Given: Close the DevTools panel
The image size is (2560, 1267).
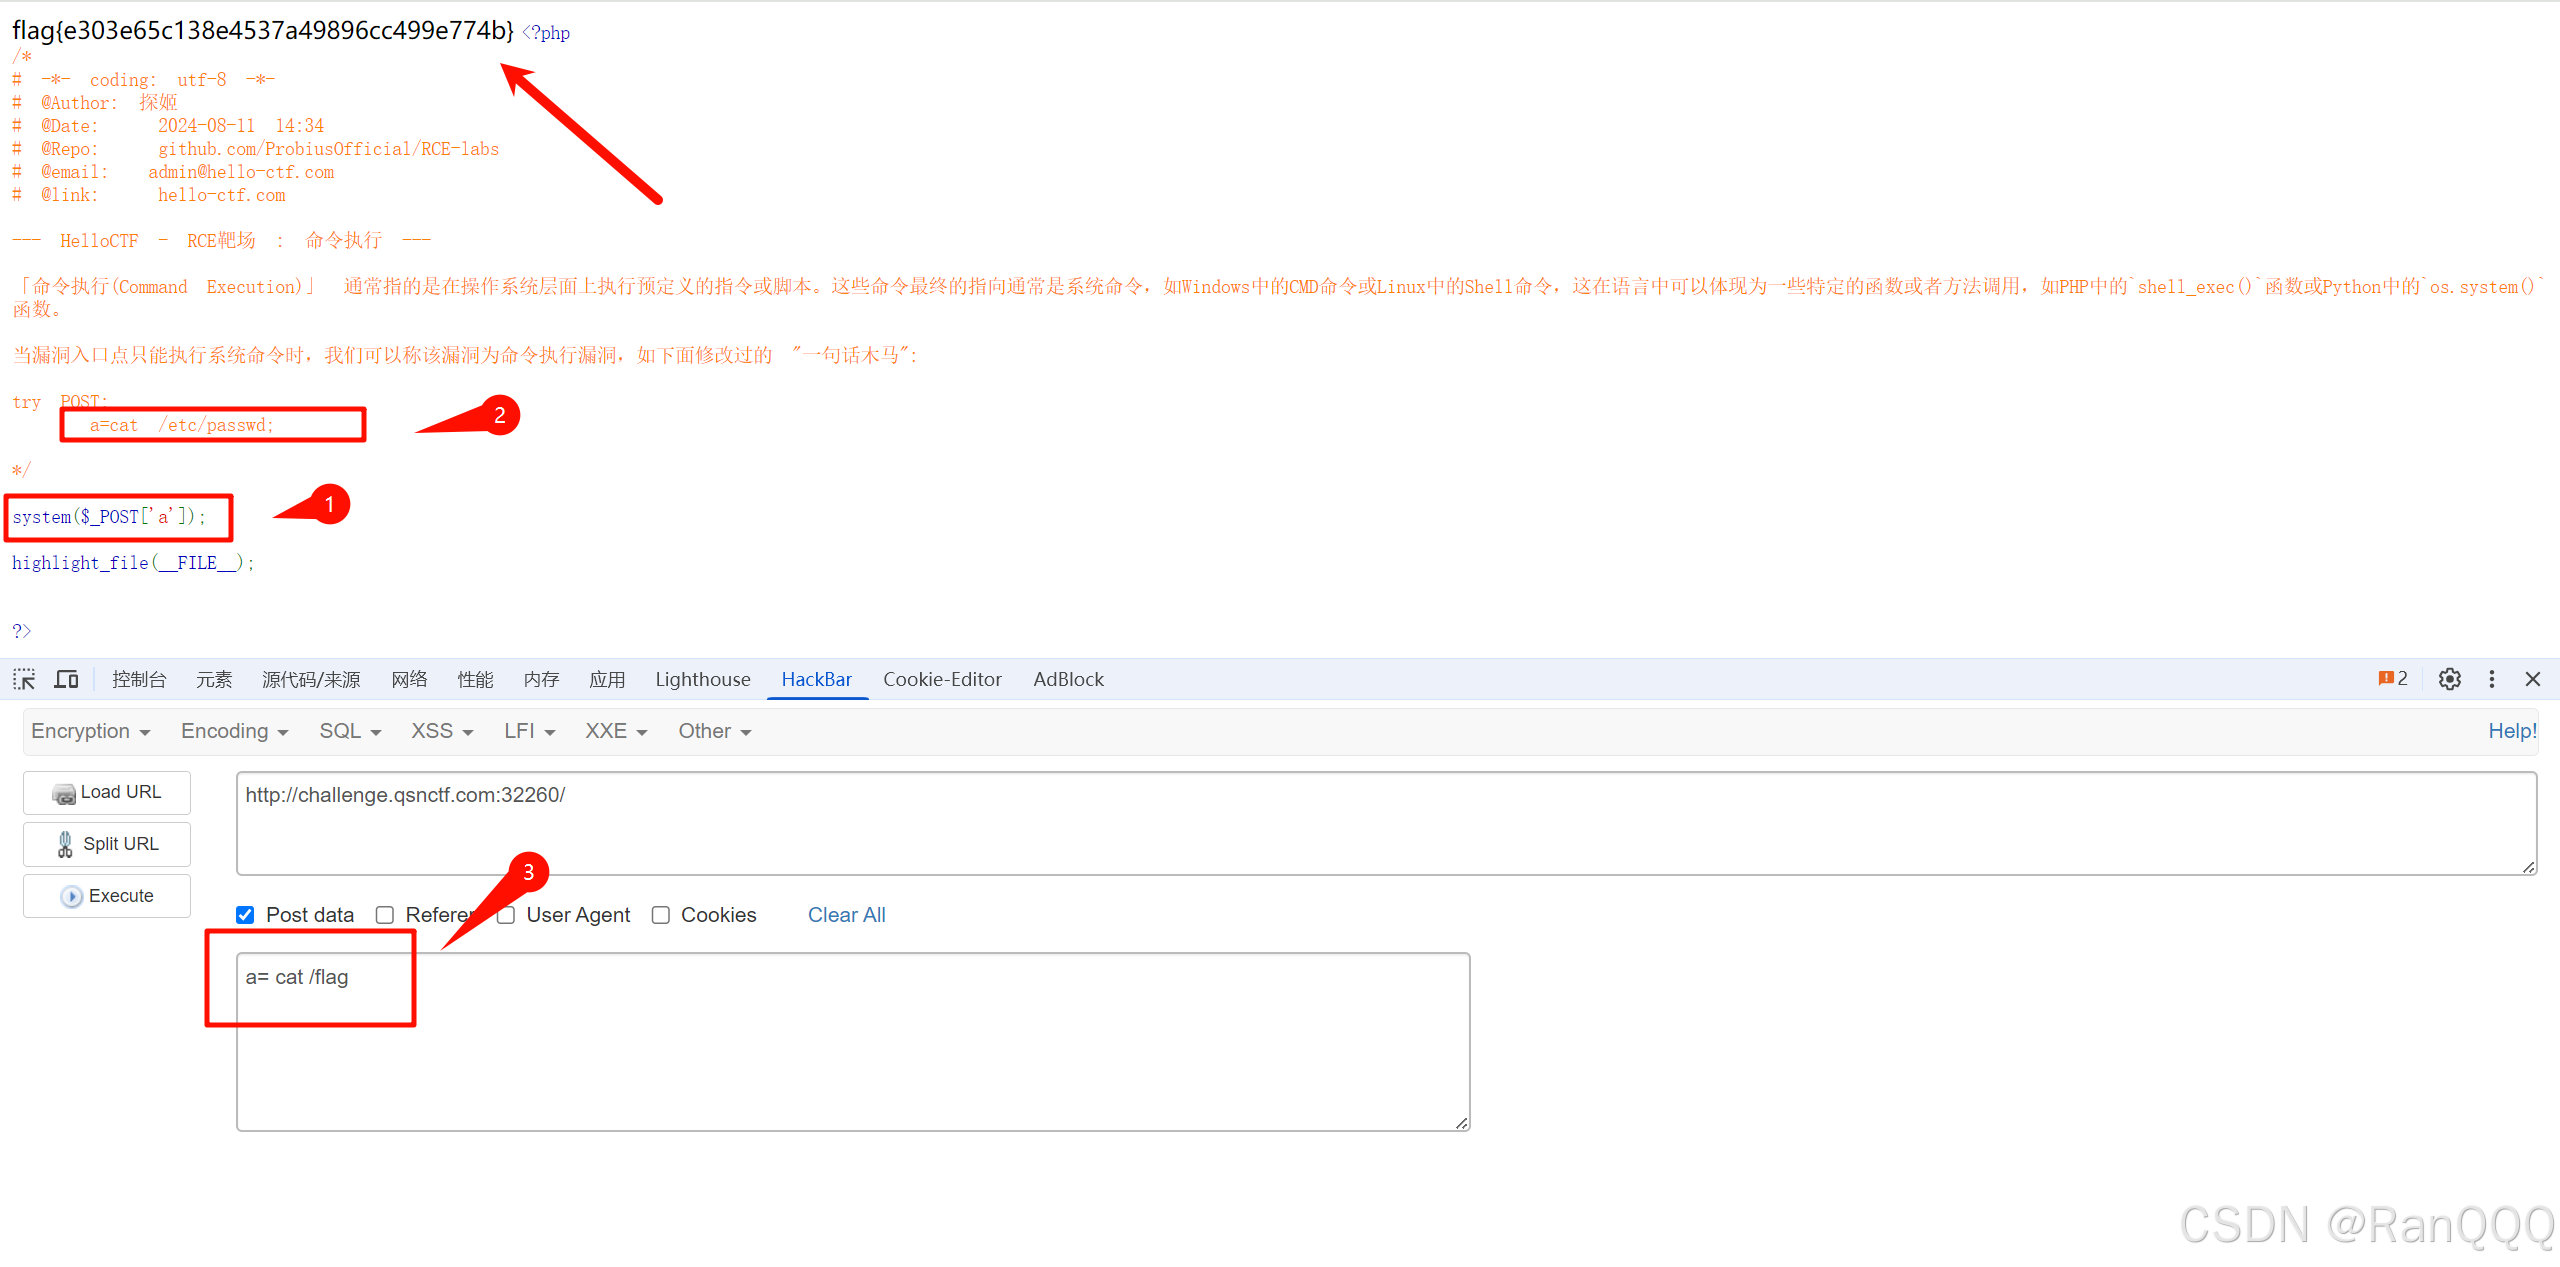Looking at the screenshot, I should [x=2532, y=679].
